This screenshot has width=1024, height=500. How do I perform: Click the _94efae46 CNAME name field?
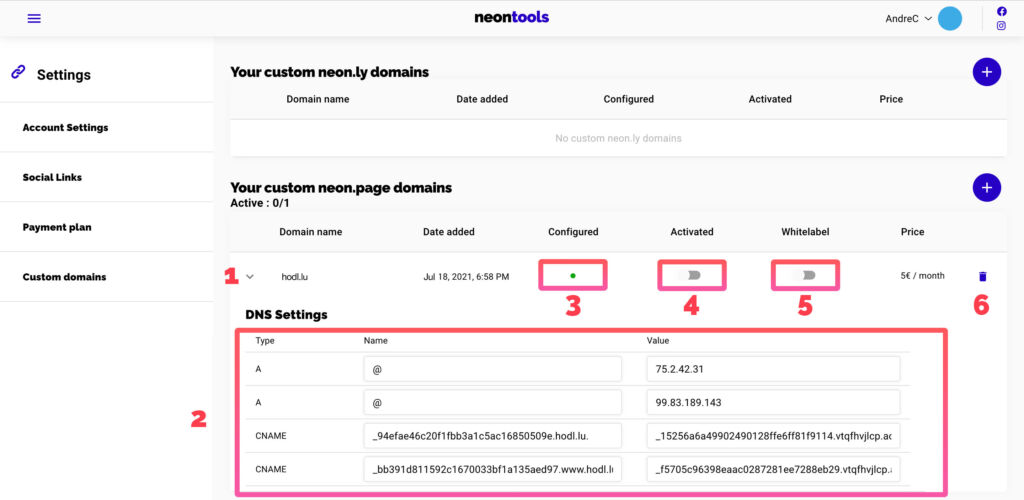(x=492, y=435)
